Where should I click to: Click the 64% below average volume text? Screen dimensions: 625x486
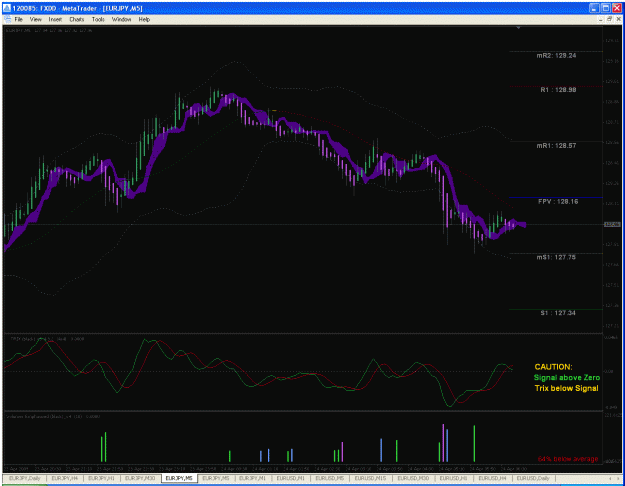tap(568, 459)
